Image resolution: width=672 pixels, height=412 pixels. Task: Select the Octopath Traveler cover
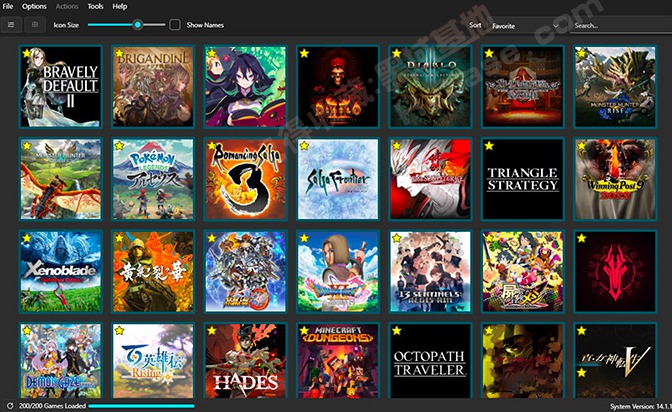coord(430,361)
